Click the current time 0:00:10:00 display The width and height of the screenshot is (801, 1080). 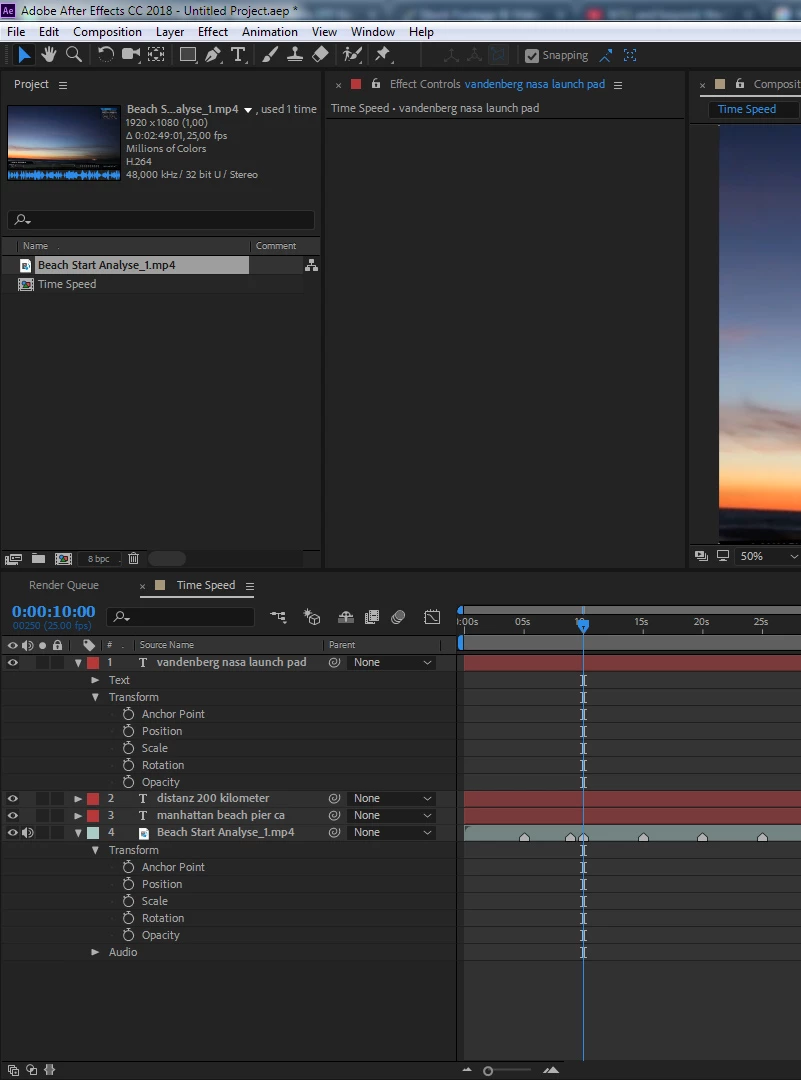coord(54,612)
